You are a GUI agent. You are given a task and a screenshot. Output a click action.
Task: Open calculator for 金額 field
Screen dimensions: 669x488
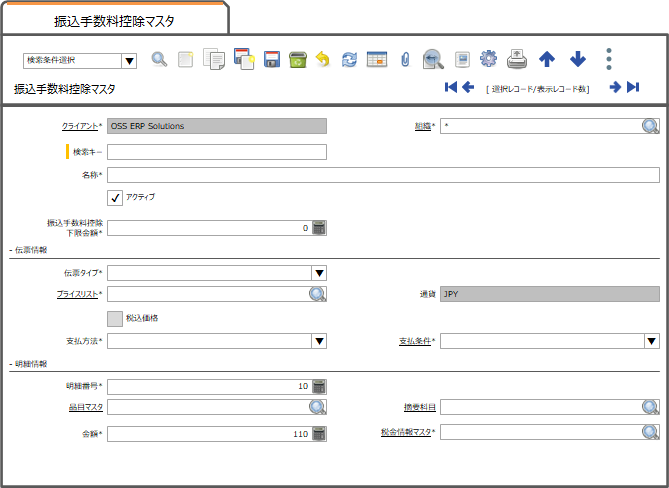pos(319,433)
